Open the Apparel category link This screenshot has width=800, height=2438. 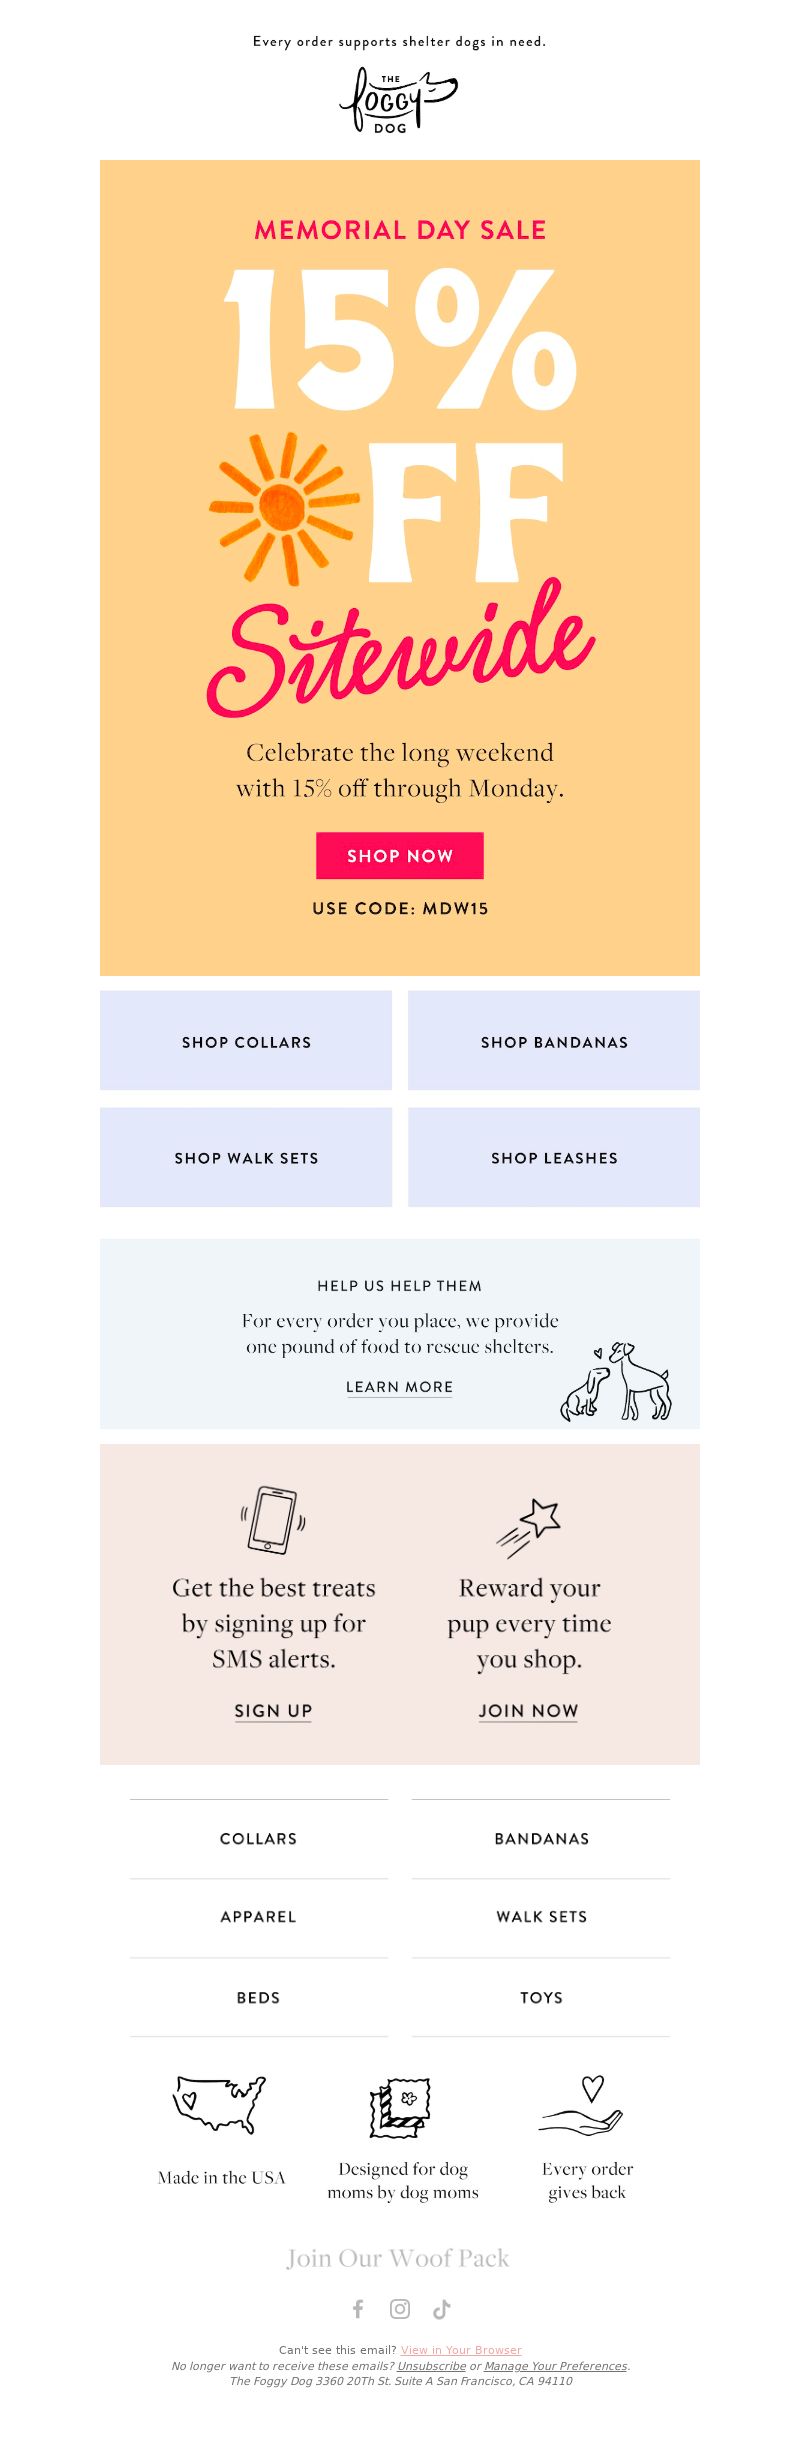click(x=258, y=1917)
